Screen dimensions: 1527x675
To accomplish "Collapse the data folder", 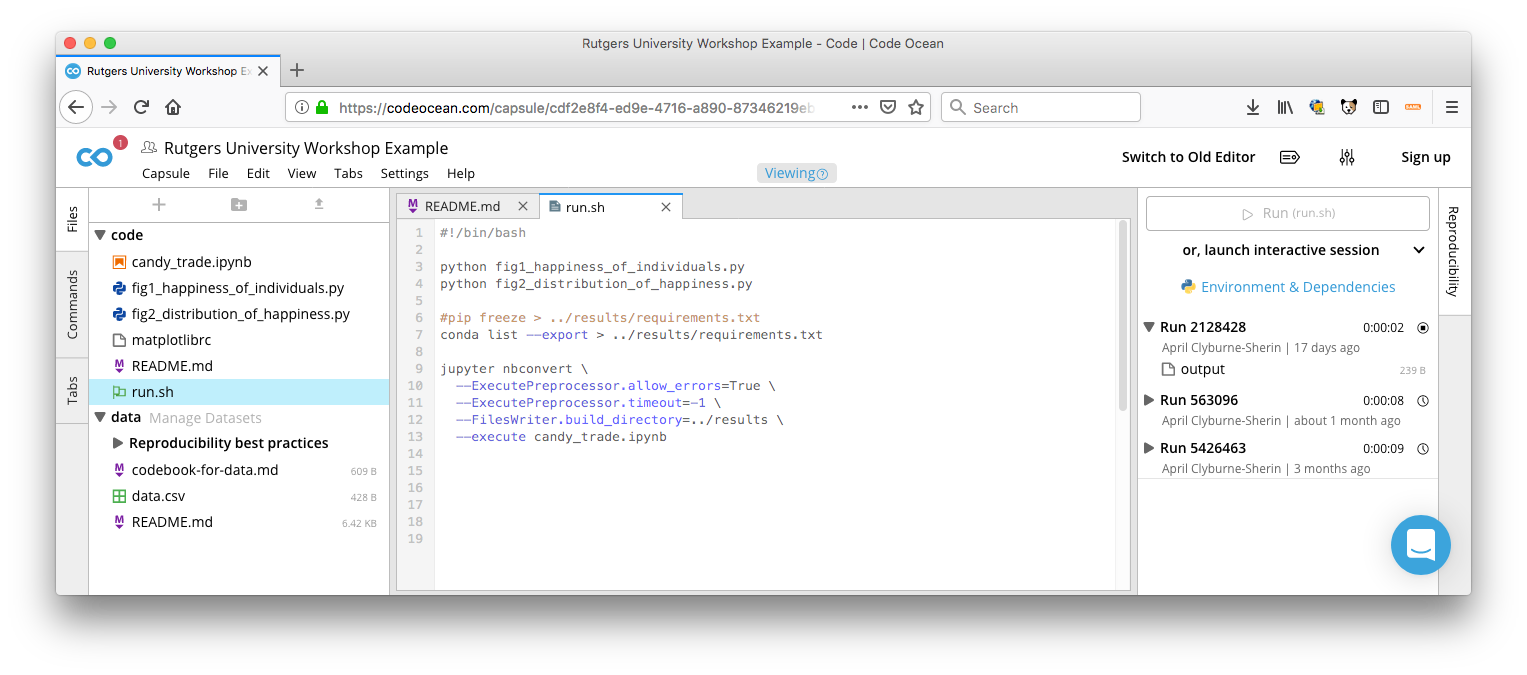I will click(100, 418).
